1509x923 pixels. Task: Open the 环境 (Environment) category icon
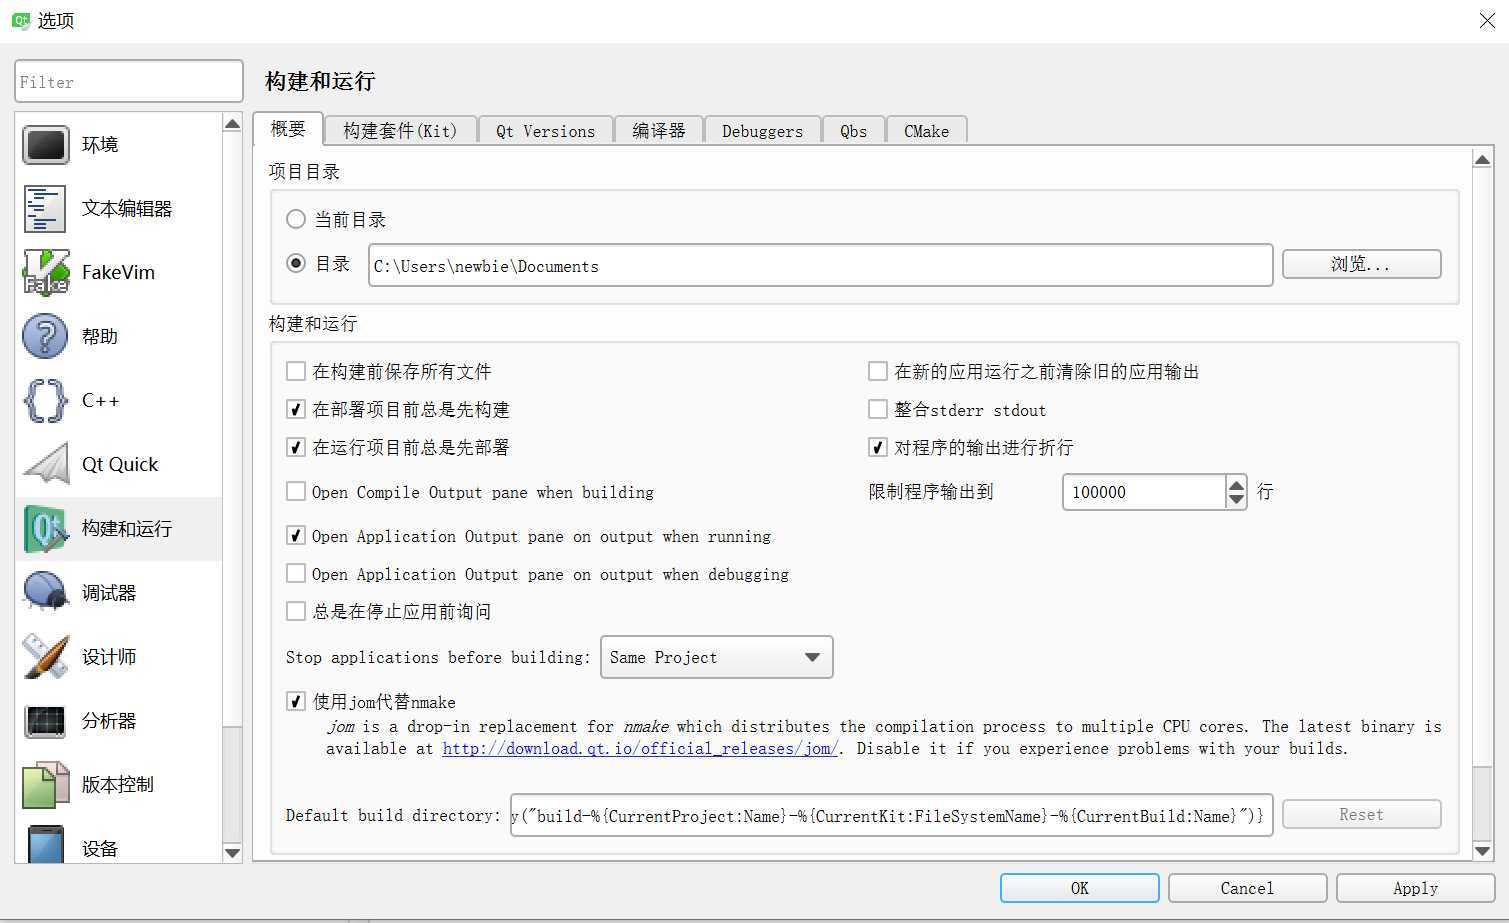coord(46,145)
